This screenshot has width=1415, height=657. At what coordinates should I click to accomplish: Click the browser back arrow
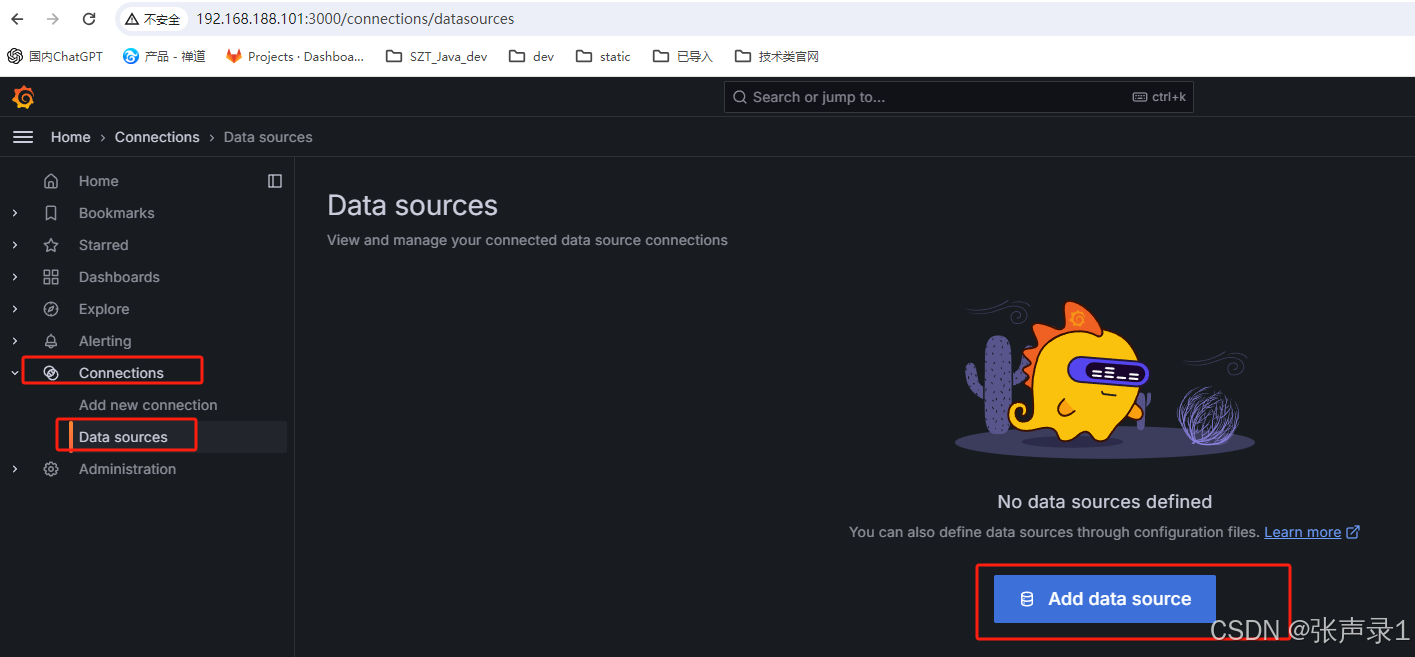coord(17,19)
